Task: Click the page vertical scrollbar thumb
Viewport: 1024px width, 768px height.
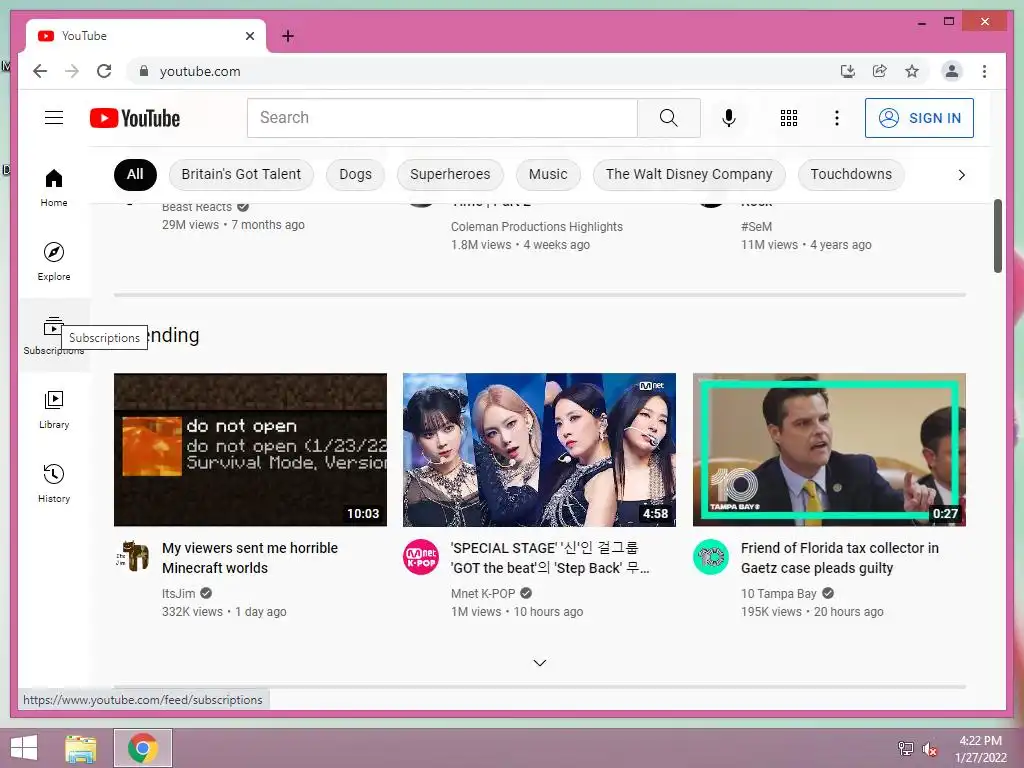Action: 998,236
